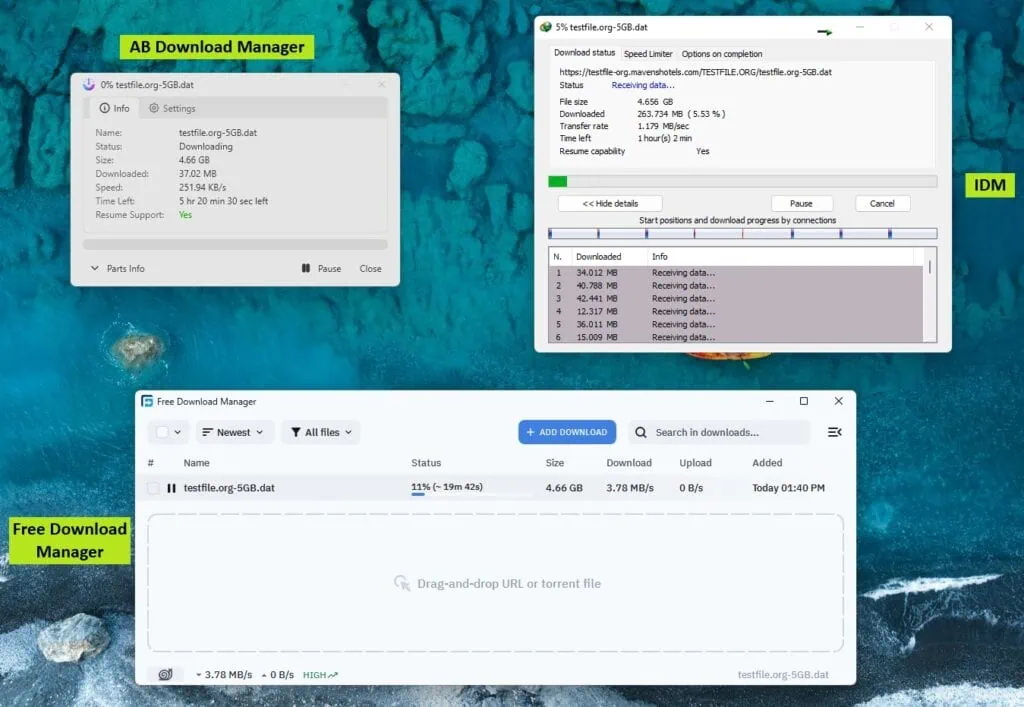
Task: Maximize the Free Download Manager window
Action: click(804, 401)
